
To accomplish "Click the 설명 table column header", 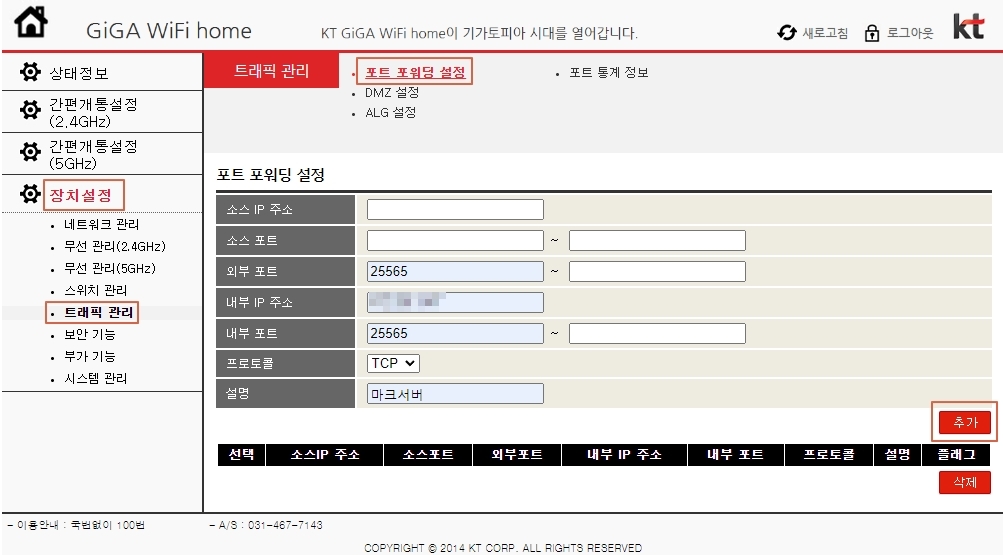I will [x=897, y=455].
